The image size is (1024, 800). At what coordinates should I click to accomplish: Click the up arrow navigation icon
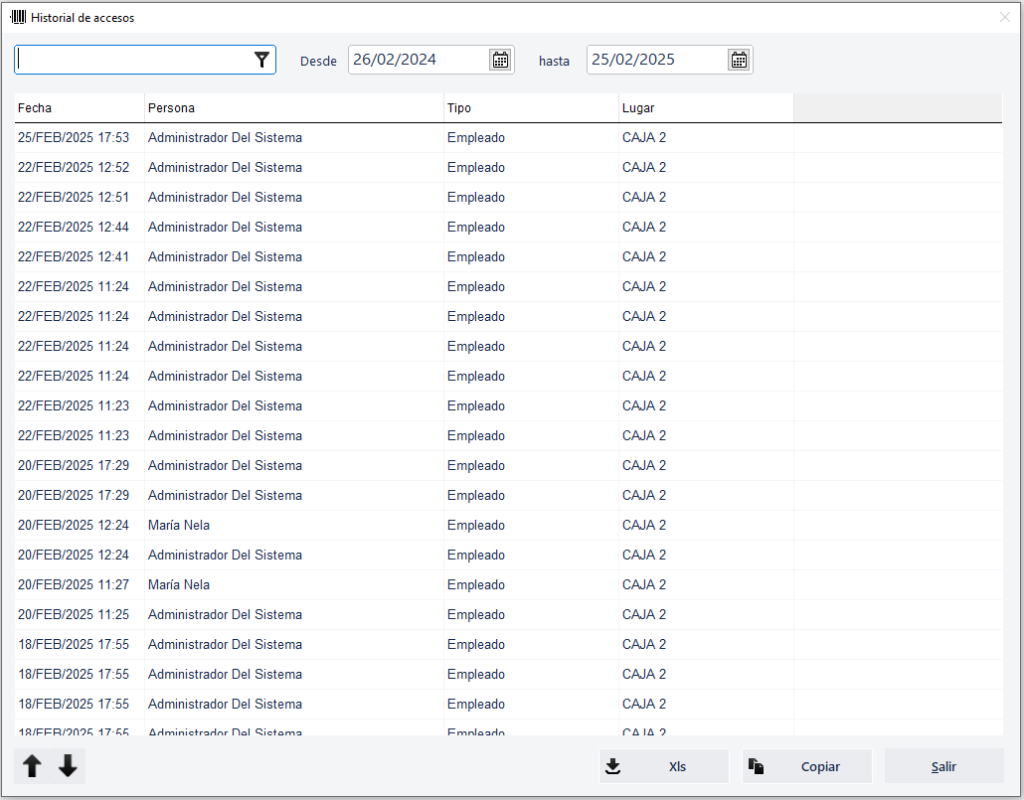coord(32,767)
